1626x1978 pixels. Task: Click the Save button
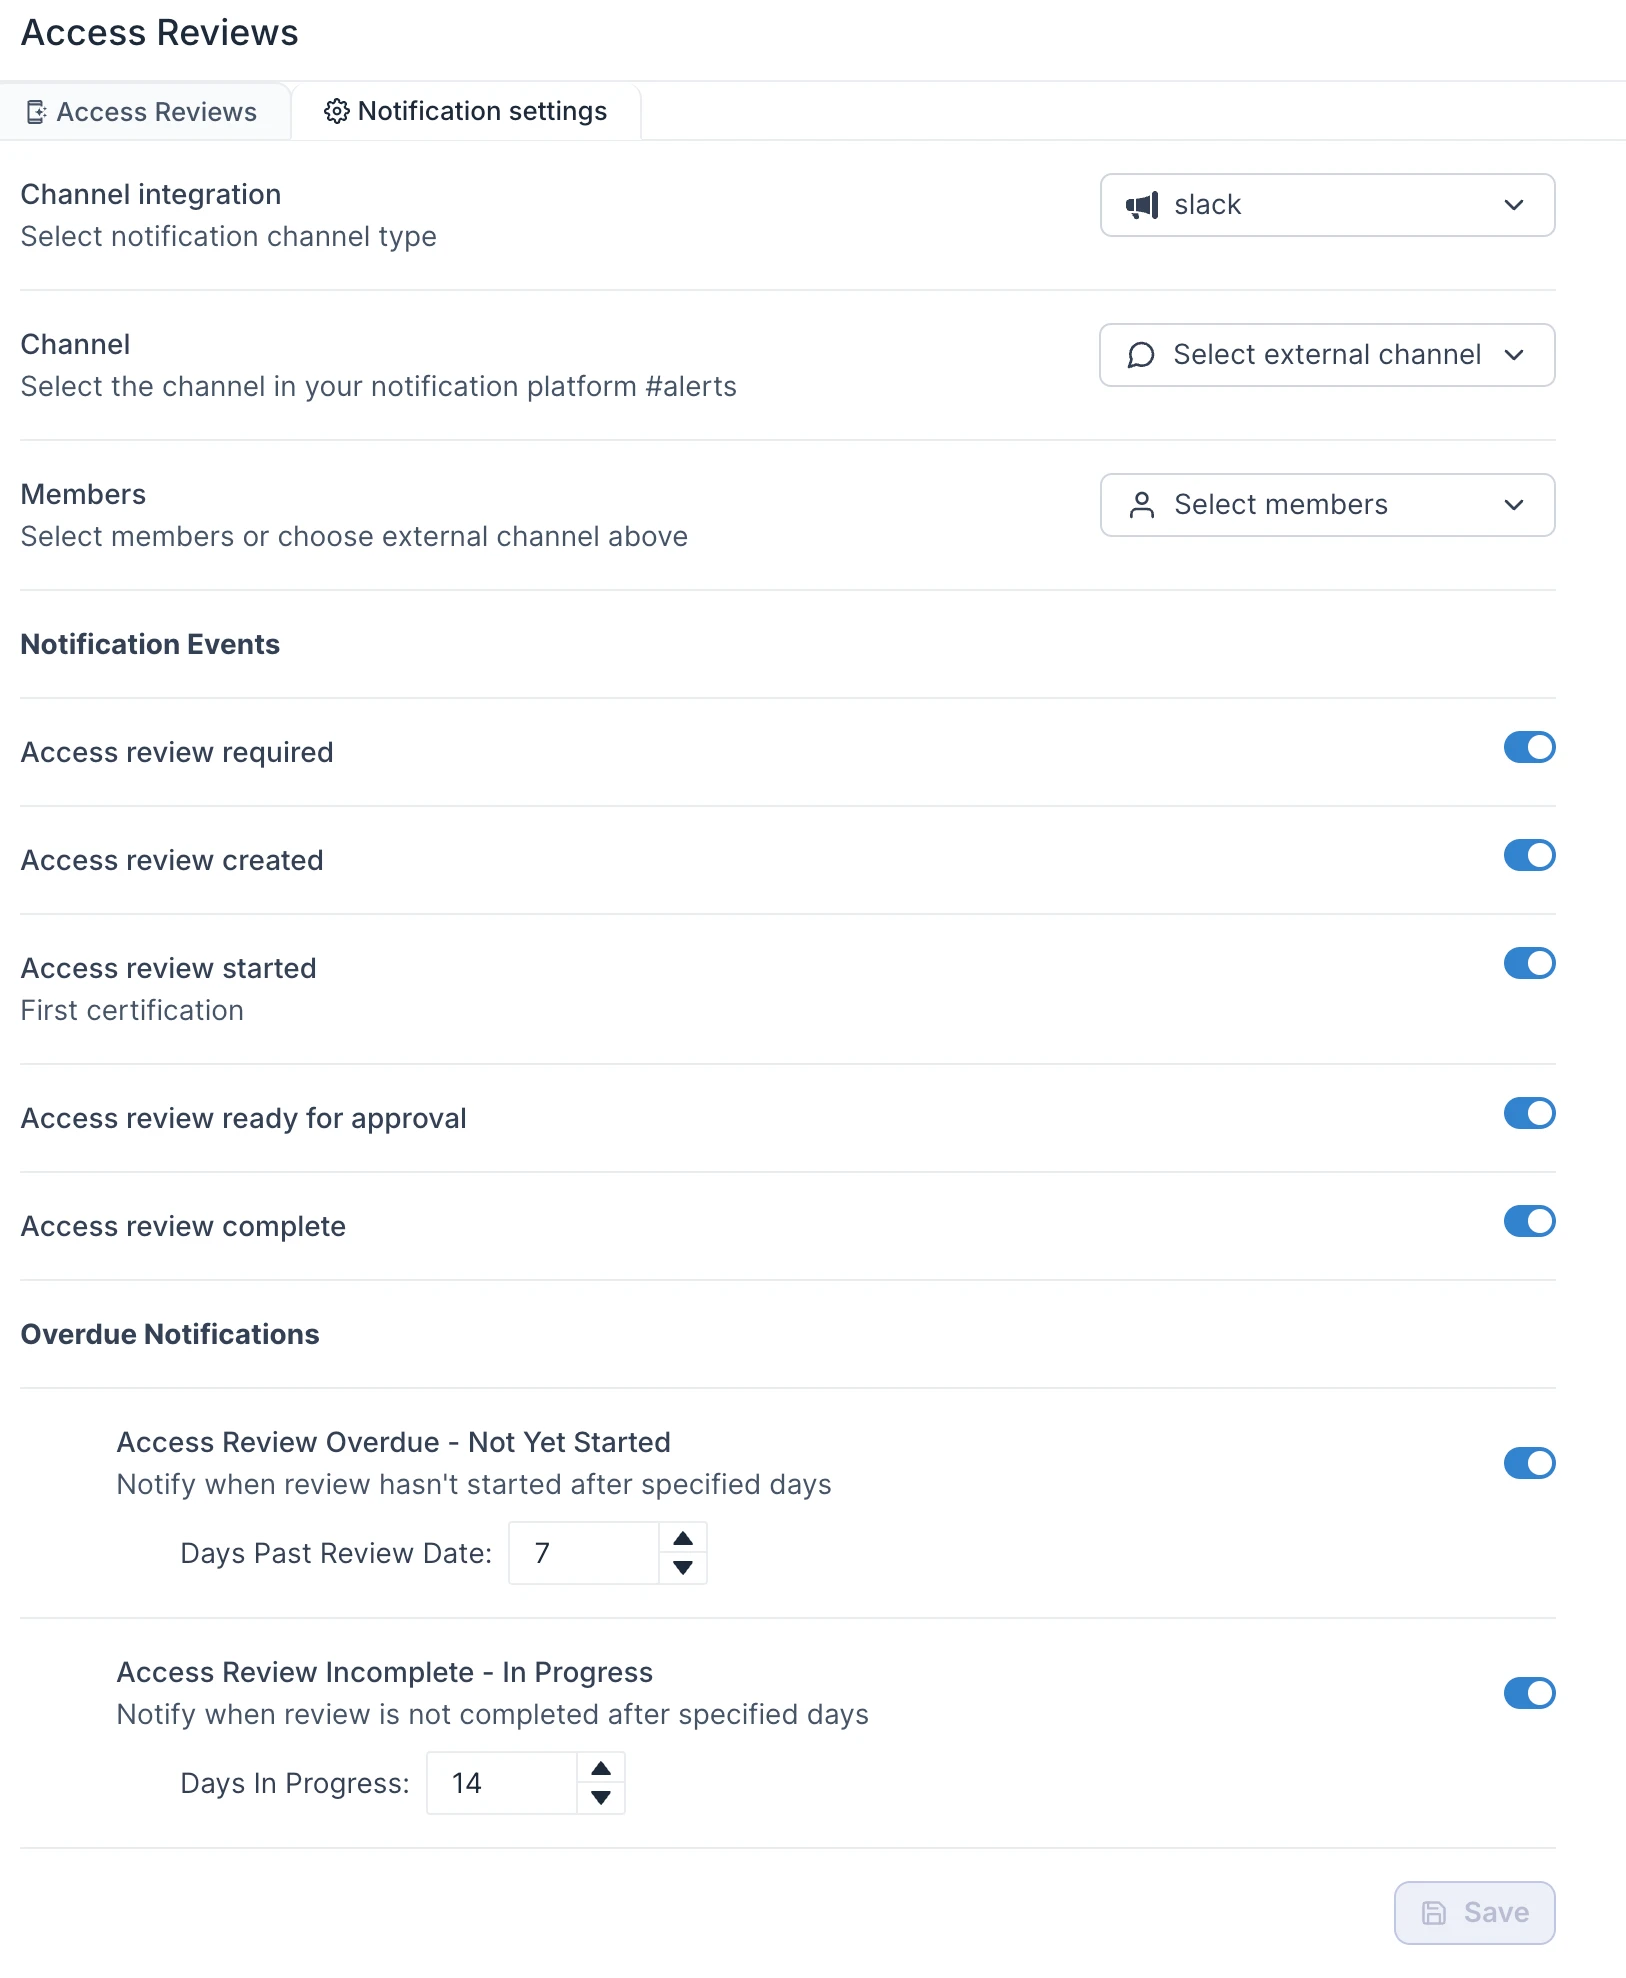[1475, 1913]
